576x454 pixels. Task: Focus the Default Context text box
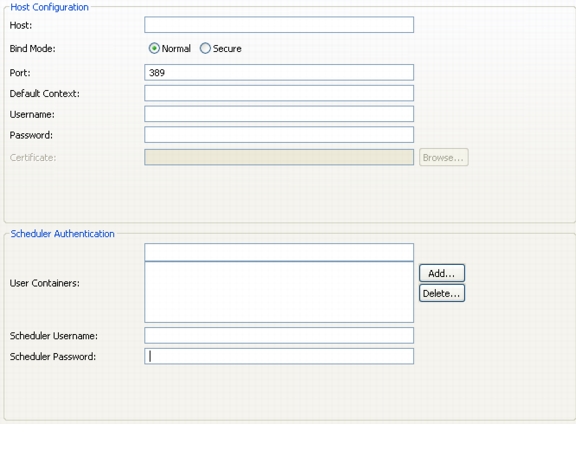[x=279, y=93]
